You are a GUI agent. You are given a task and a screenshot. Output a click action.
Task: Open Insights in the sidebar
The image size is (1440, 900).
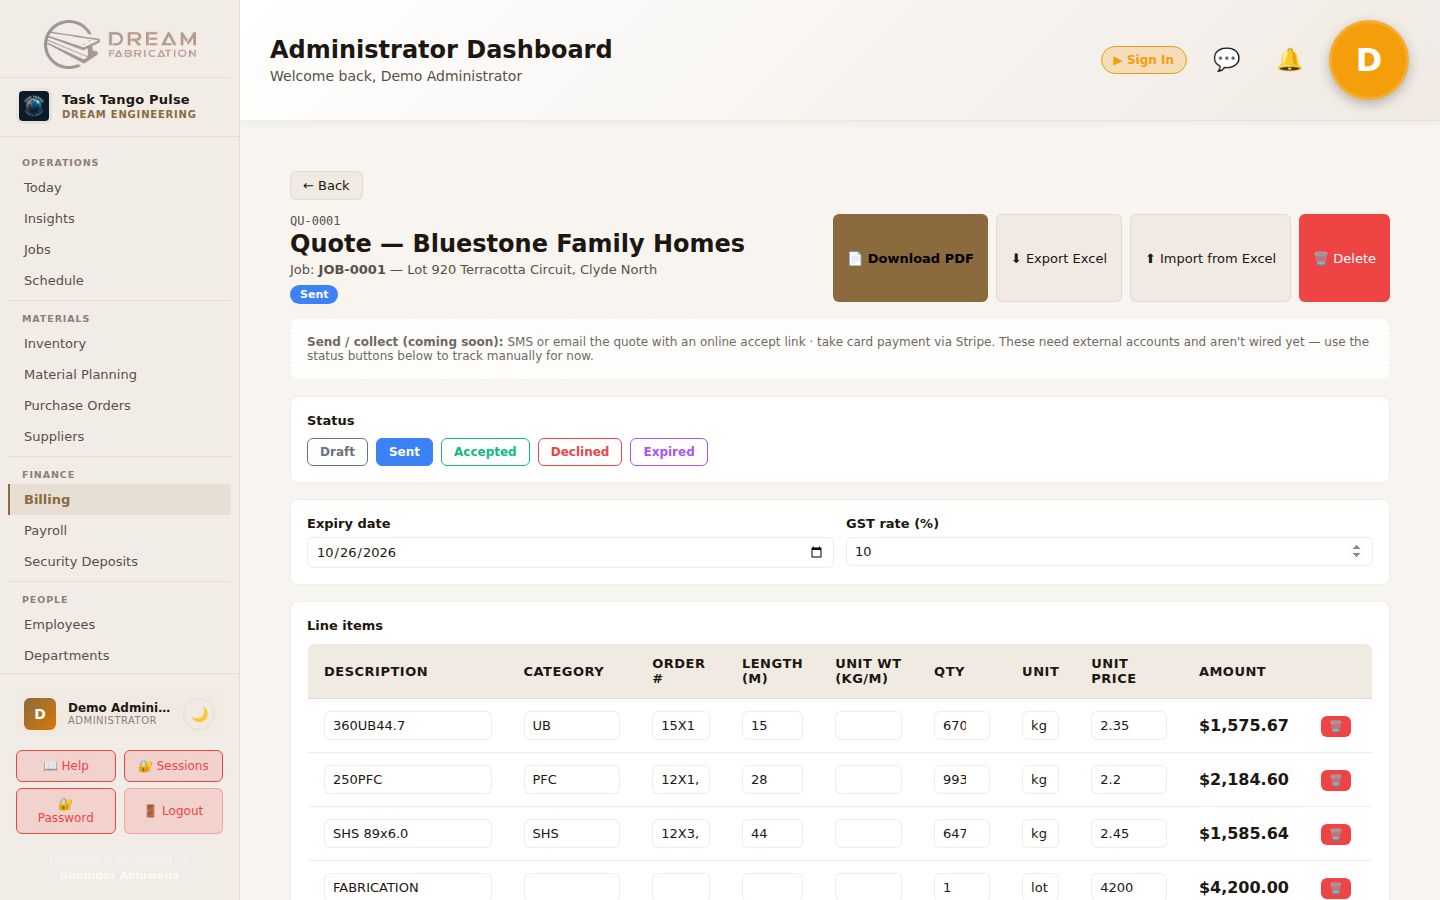pyautogui.click(x=119, y=218)
